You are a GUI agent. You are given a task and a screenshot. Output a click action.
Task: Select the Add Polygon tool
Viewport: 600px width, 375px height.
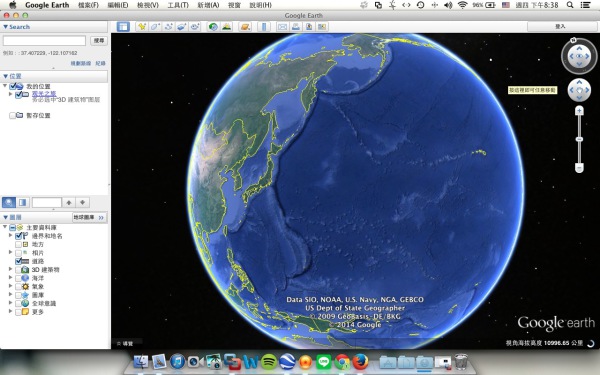pyautogui.click(x=155, y=26)
